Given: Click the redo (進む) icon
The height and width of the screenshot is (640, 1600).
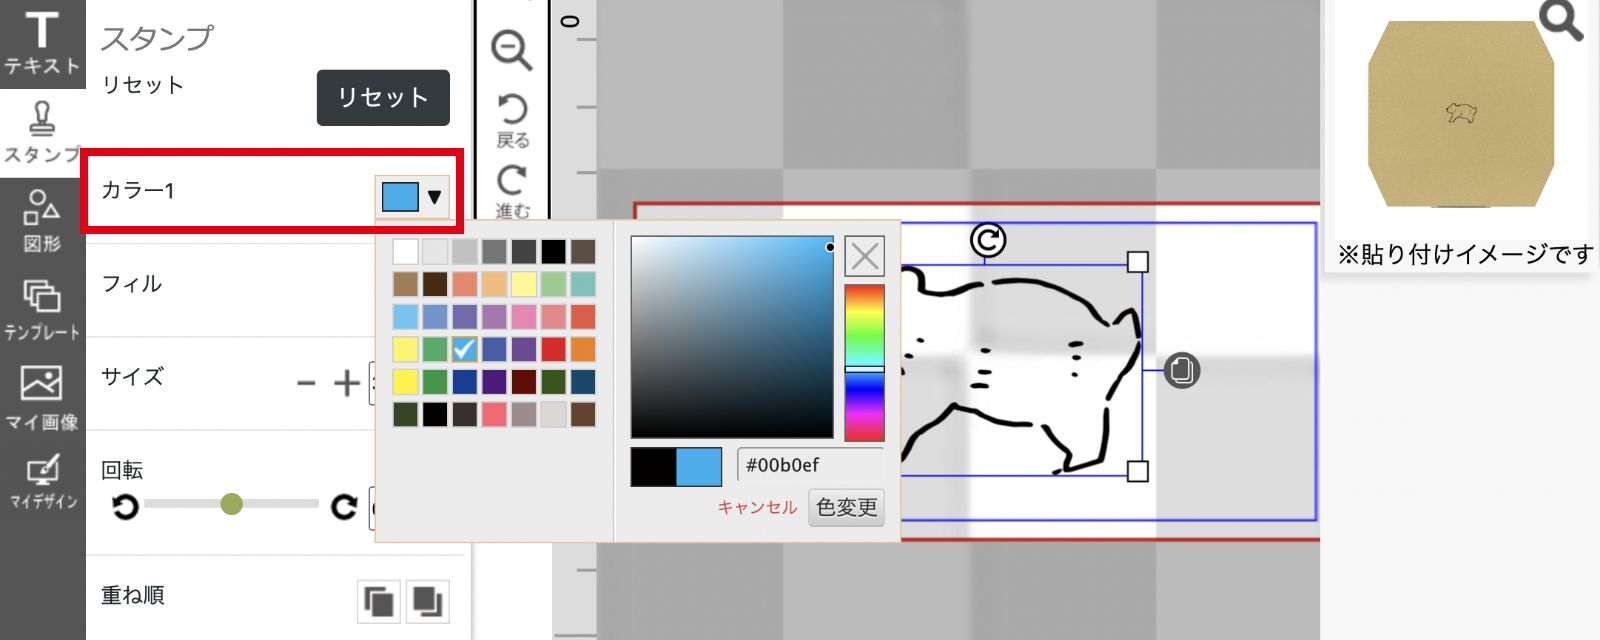Looking at the screenshot, I should [512, 190].
